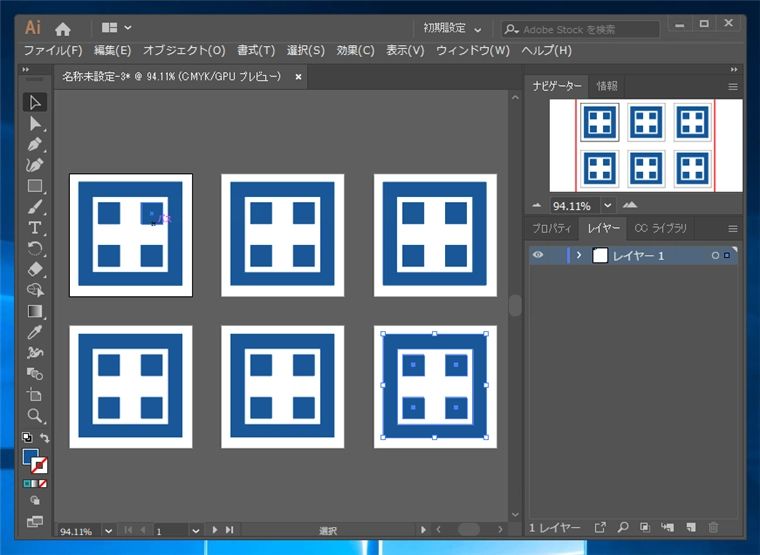Image resolution: width=760 pixels, height=555 pixels.
Task: Pick the Type tool
Action: 35,228
